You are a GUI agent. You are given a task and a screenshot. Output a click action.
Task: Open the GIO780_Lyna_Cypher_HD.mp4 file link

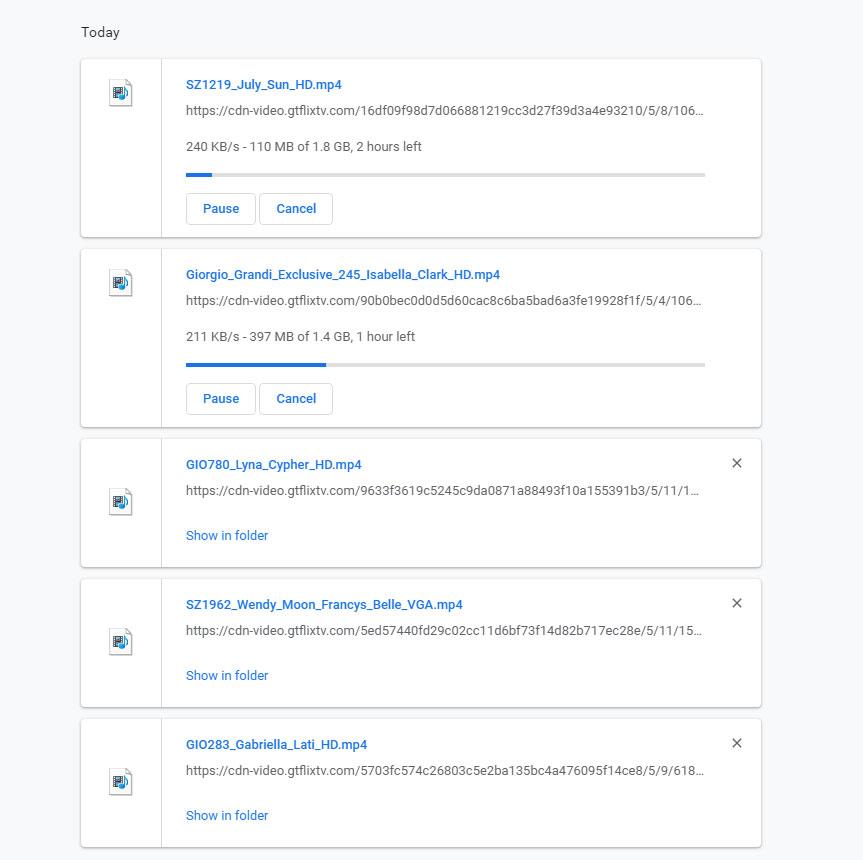(274, 465)
